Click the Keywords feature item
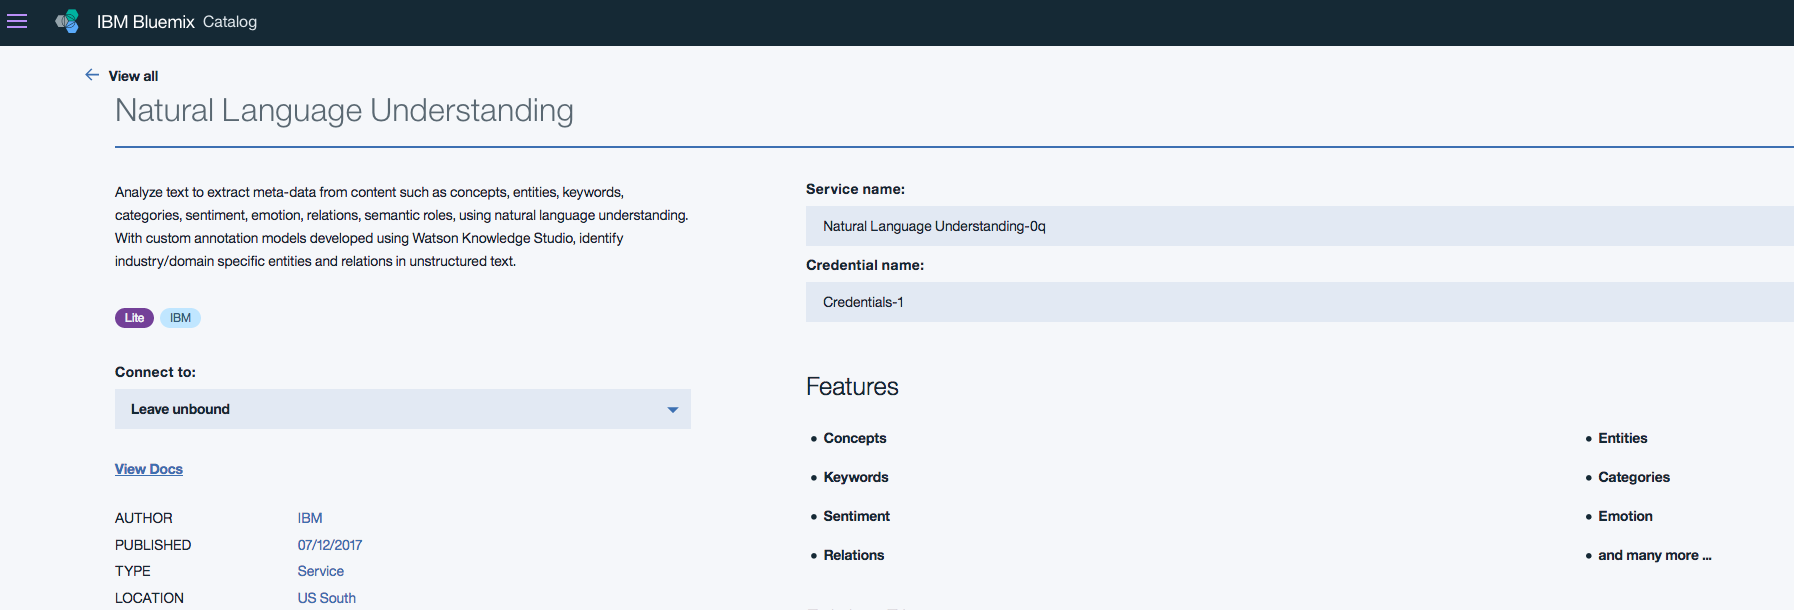This screenshot has width=1794, height=610. tap(856, 477)
